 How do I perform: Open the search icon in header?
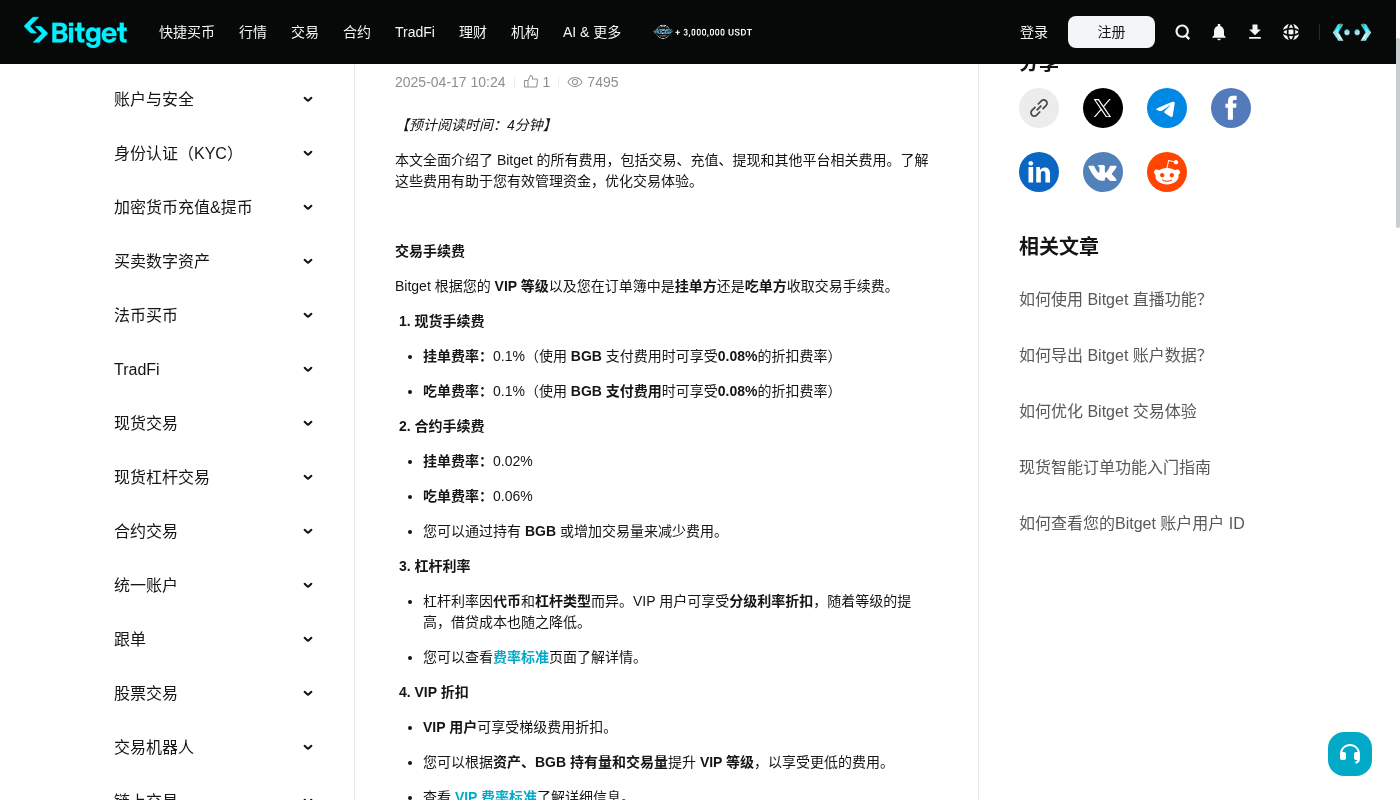pyautogui.click(x=1183, y=32)
